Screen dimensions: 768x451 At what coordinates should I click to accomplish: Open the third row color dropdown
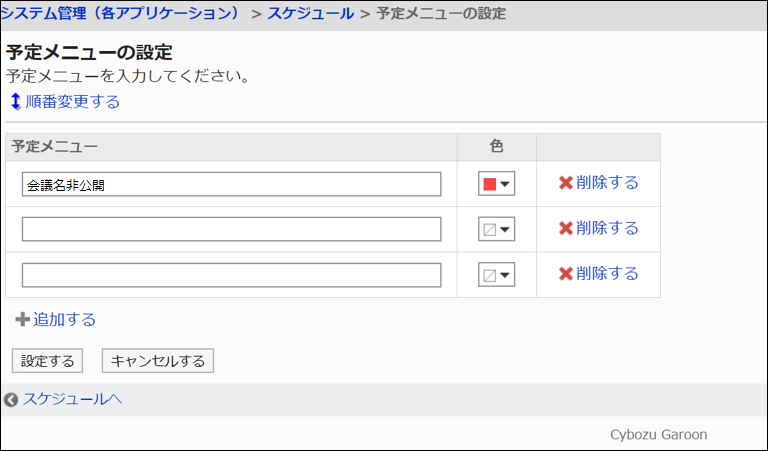click(497, 275)
